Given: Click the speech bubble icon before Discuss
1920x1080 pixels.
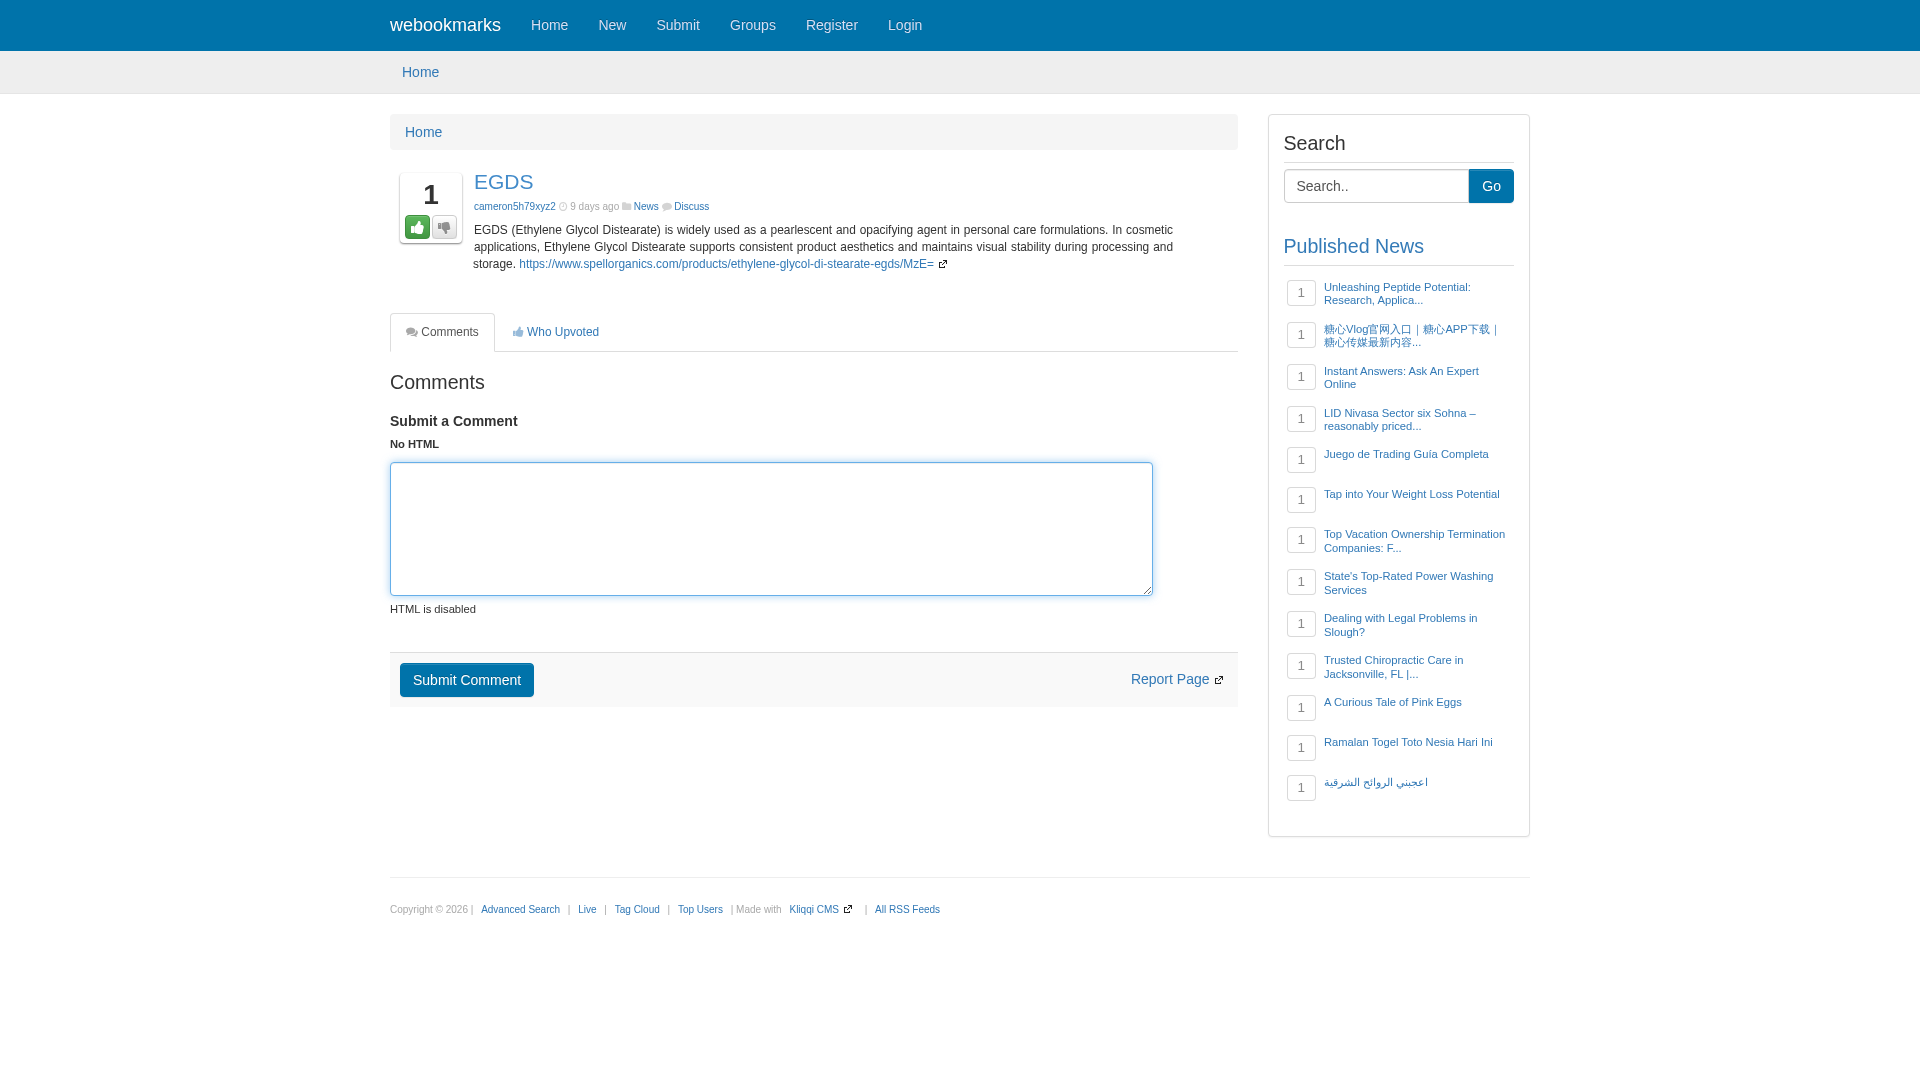Looking at the screenshot, I should (x=667, y=206).
